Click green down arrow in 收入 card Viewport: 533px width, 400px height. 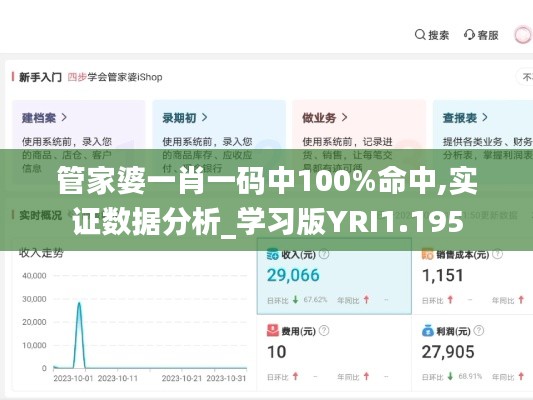point(295,300)
